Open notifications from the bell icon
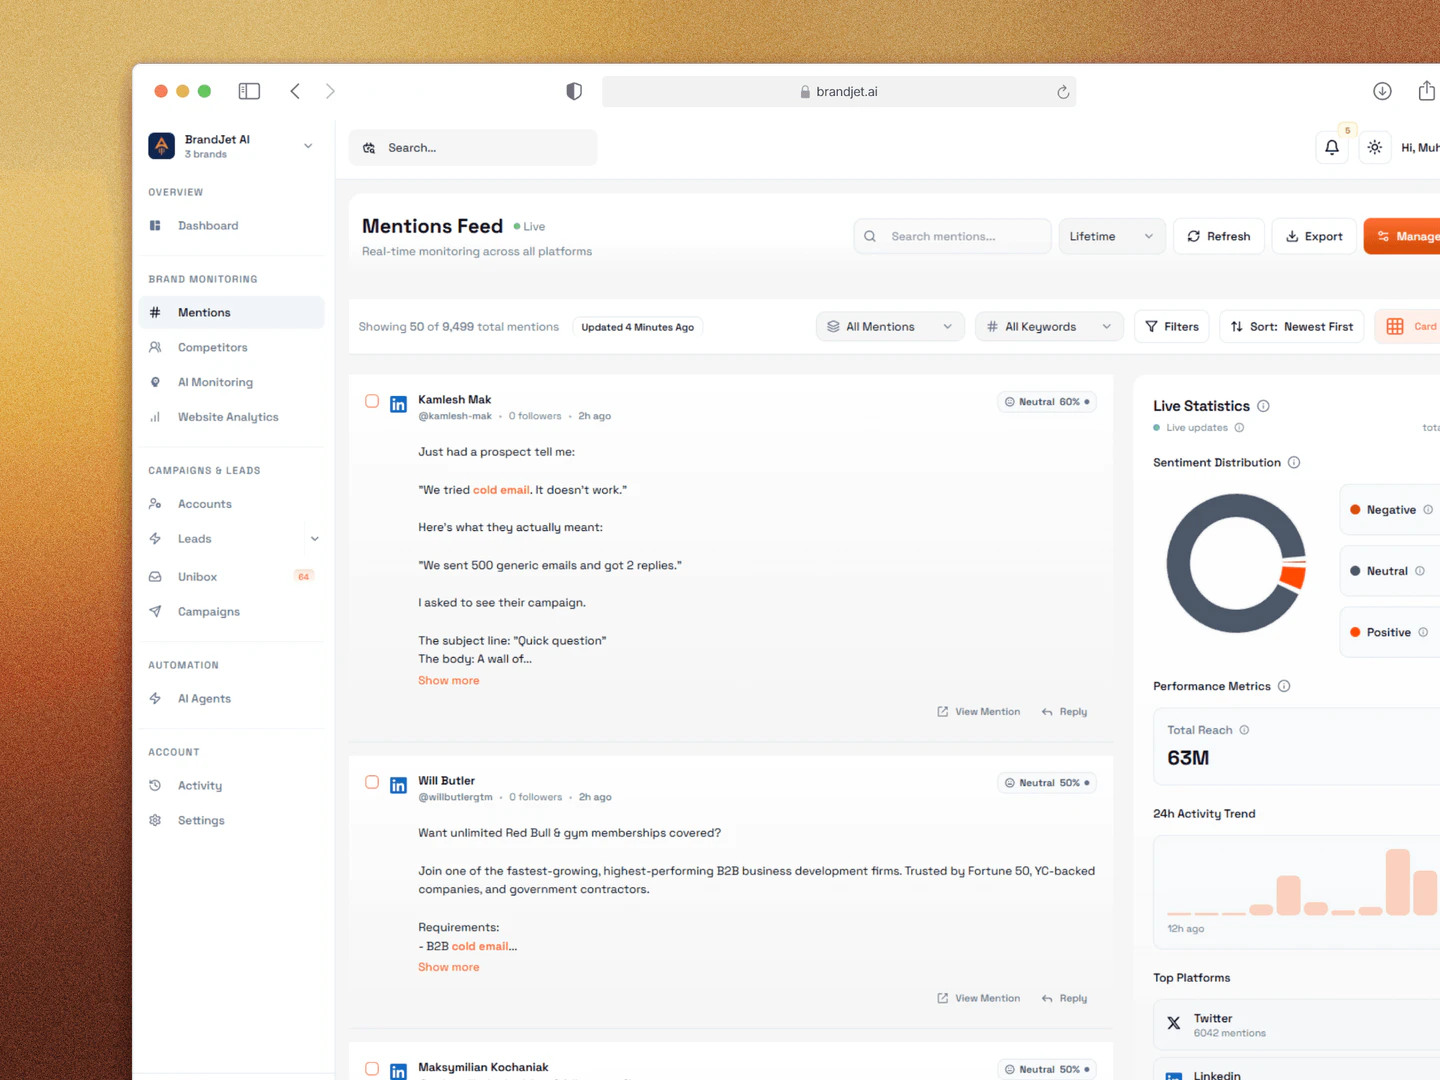This screenshot has height=1080, width=1440. (1331, 147)
